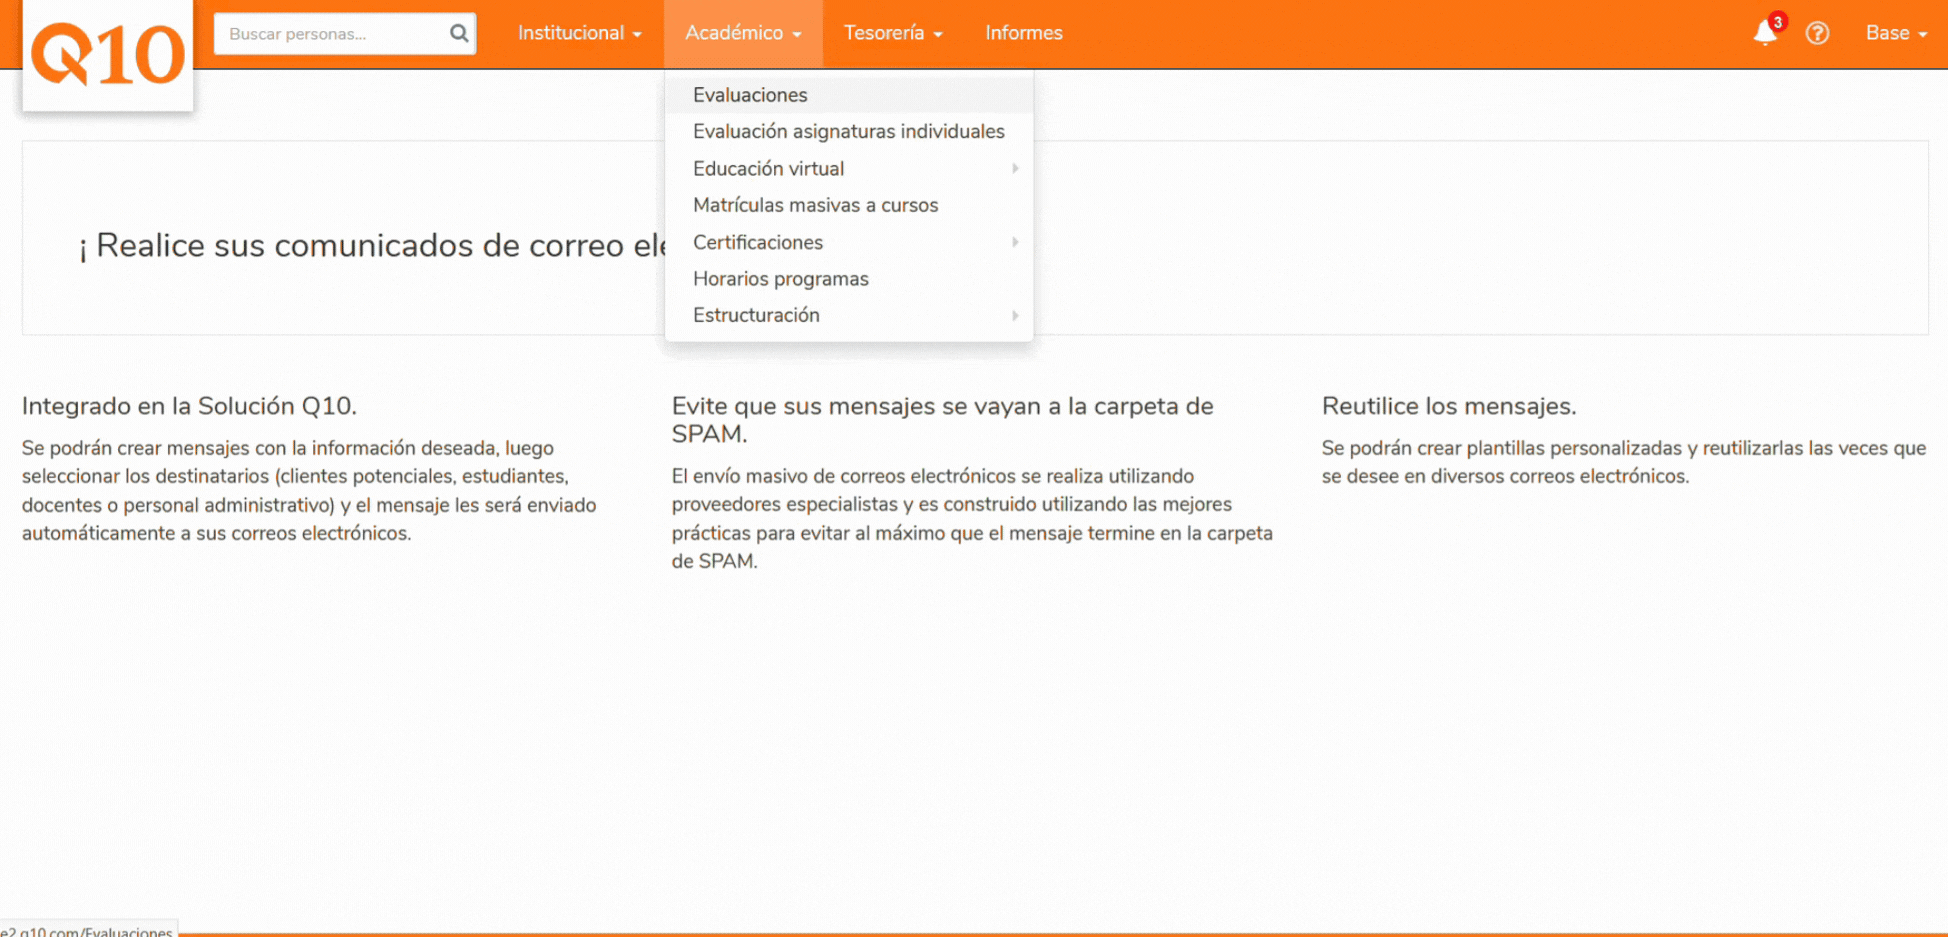Open the Informes menu
Screen dimensions: 1948x937
(1024, 33)
